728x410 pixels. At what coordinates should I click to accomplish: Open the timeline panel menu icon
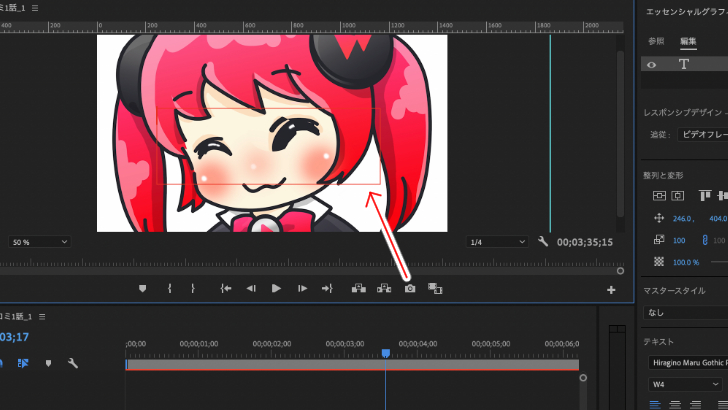[42, 317]
